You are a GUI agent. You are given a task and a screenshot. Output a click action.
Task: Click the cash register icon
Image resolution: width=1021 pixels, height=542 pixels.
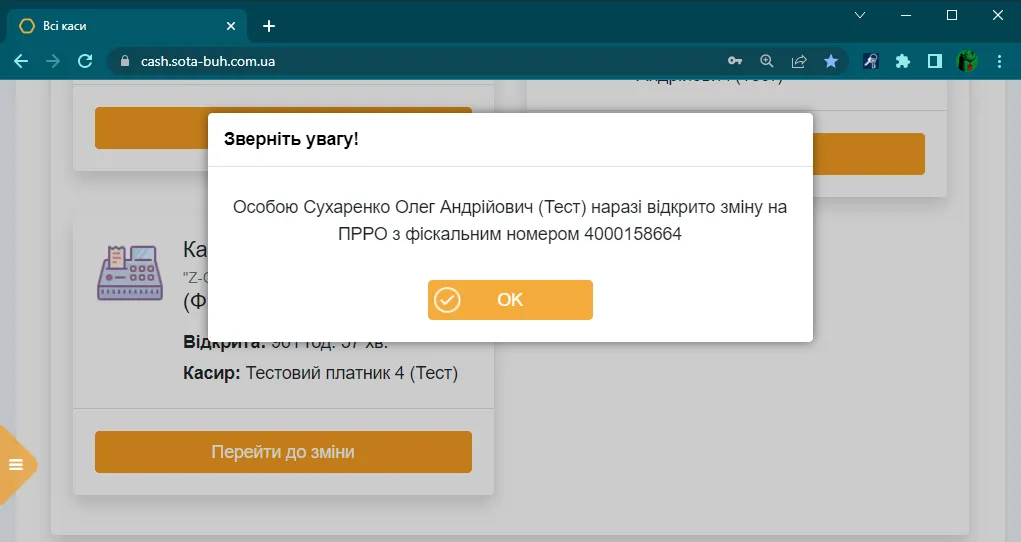tap(130, 273)
